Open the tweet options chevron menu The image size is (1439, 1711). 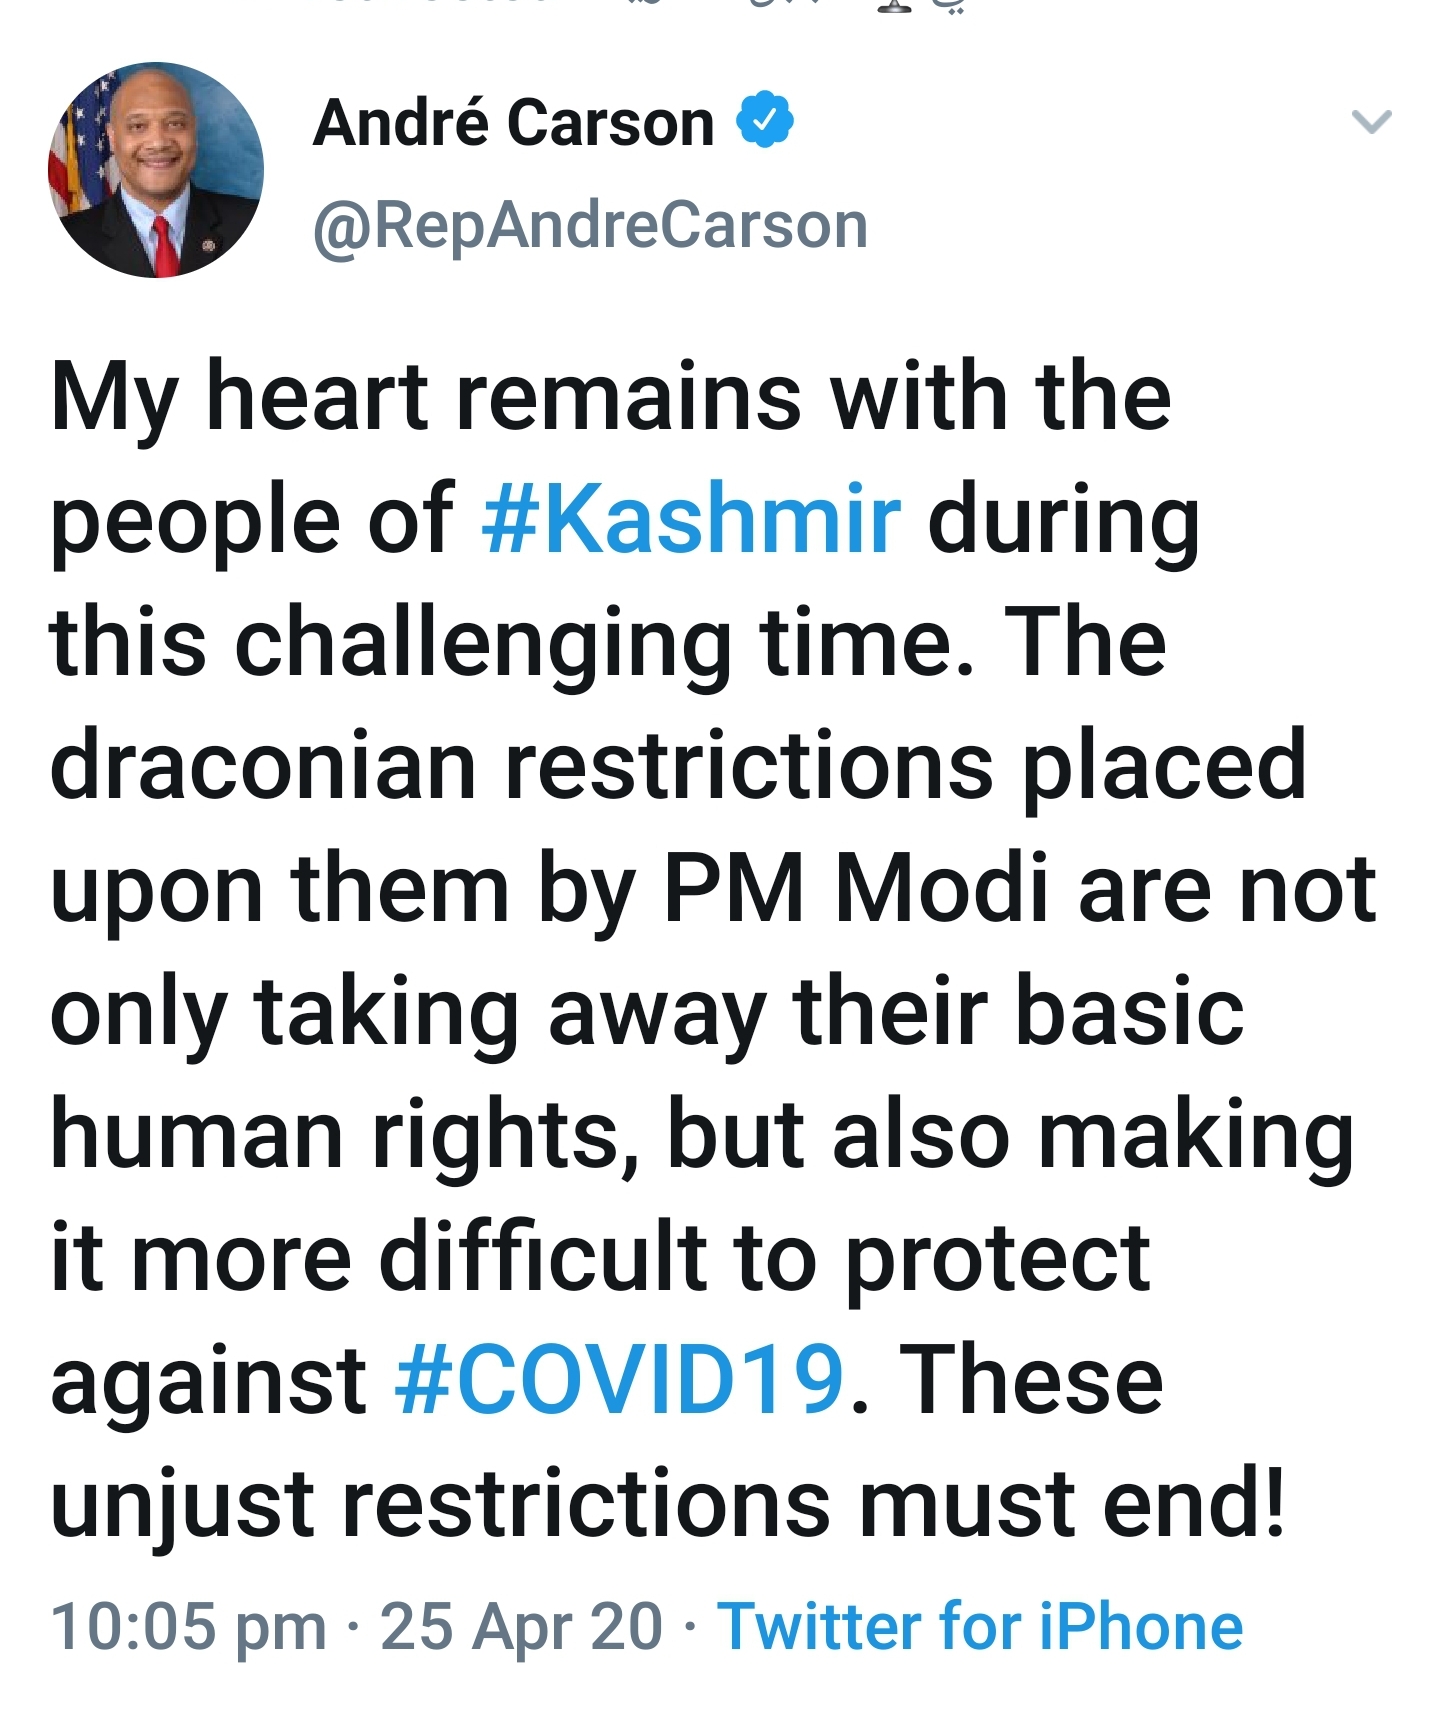tap(1371, 122)
